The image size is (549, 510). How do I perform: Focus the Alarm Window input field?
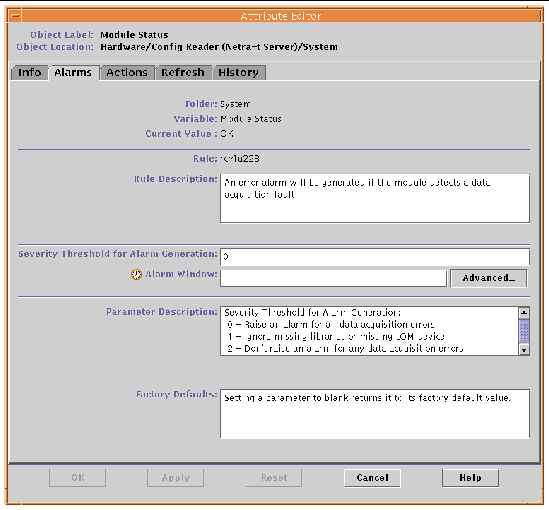coord(333,278)
